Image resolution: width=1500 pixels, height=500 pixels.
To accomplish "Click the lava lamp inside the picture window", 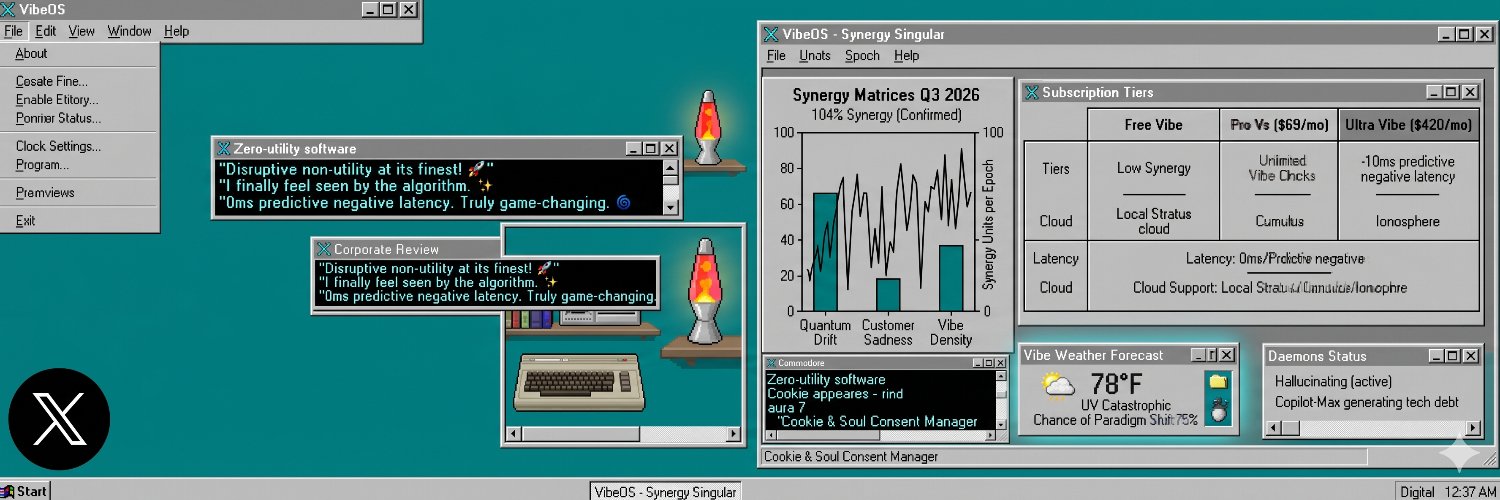I will tap(704, 290).
